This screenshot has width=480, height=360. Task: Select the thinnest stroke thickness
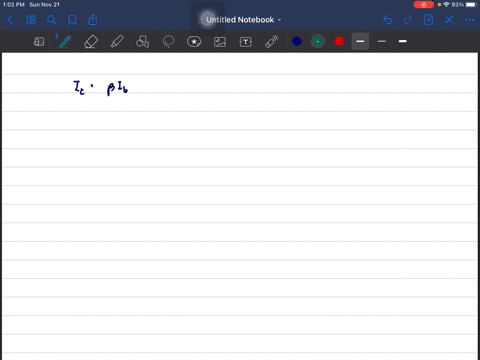pyautogui.click(x=382, y=41)
